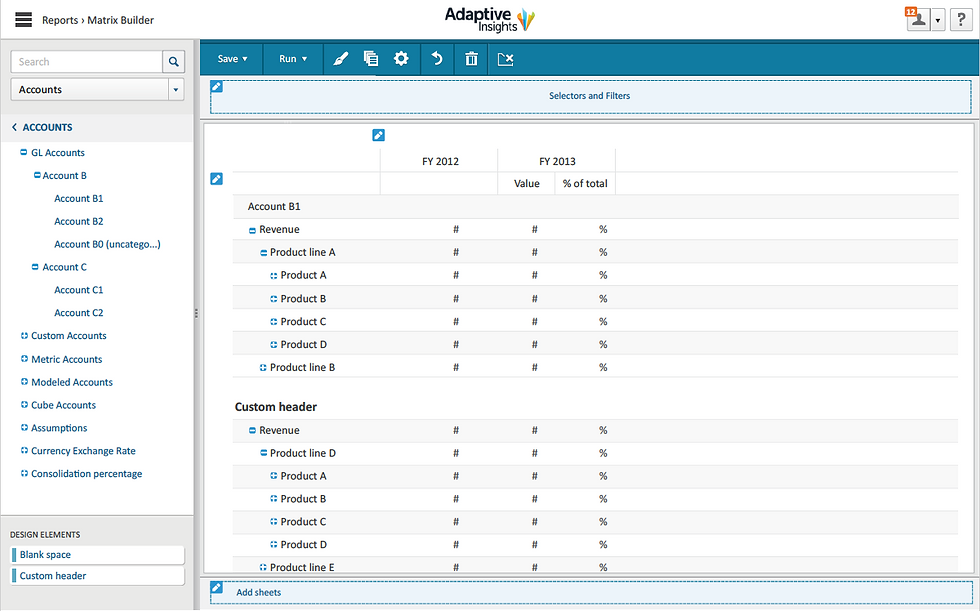Click the Blank space design element
This screenshot has height=611, width=980.
pyautogui.click(x=98, y=555)
